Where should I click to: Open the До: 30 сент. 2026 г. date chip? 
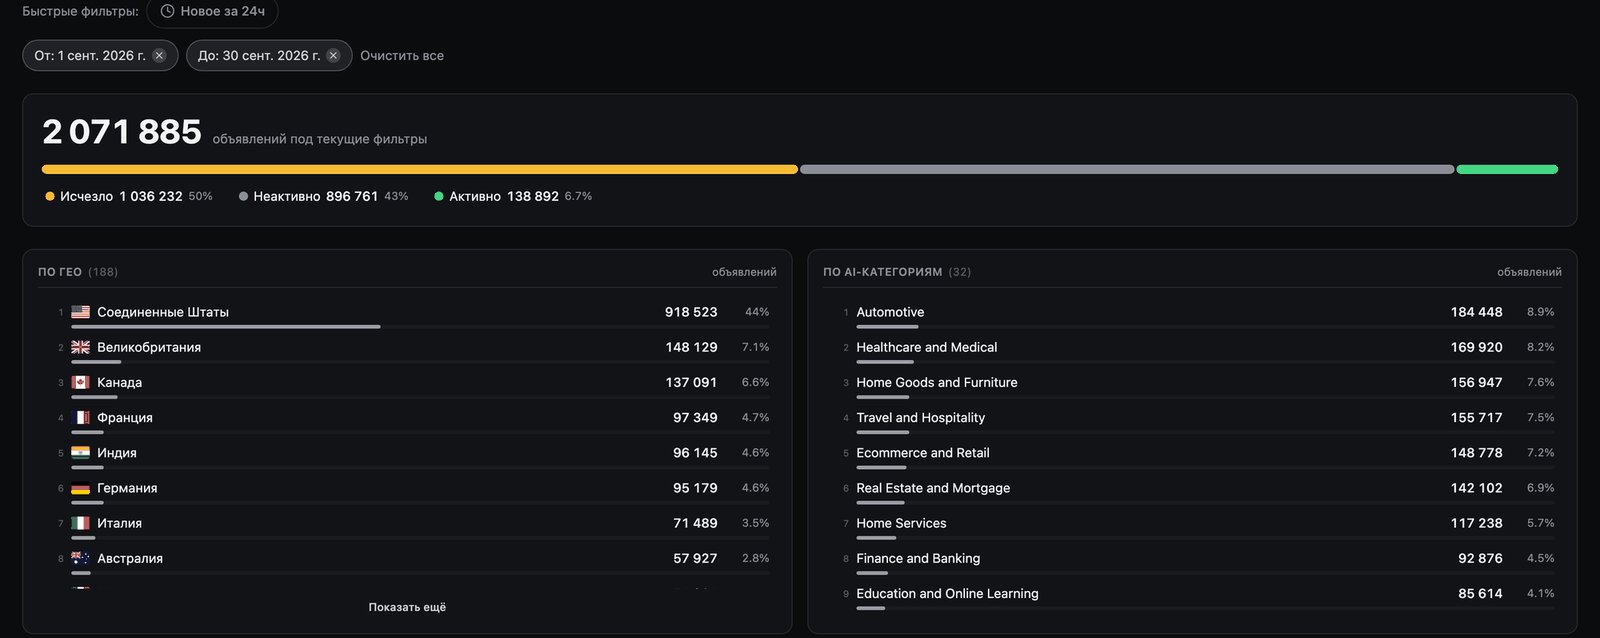click(x=269, y=56)
